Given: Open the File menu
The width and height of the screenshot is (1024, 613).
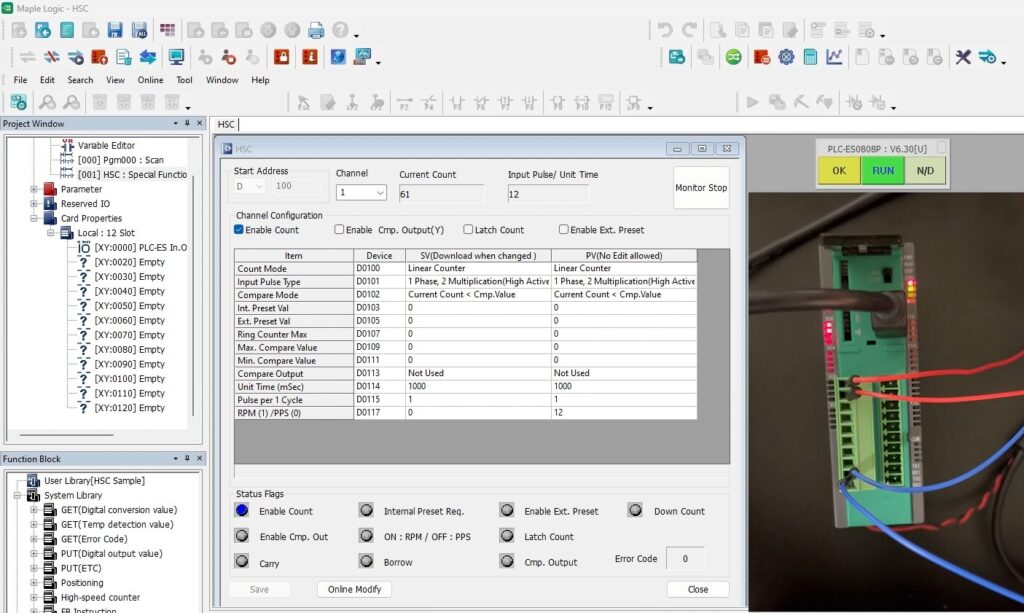Looking at the screenshot, I should click(20, 80).
